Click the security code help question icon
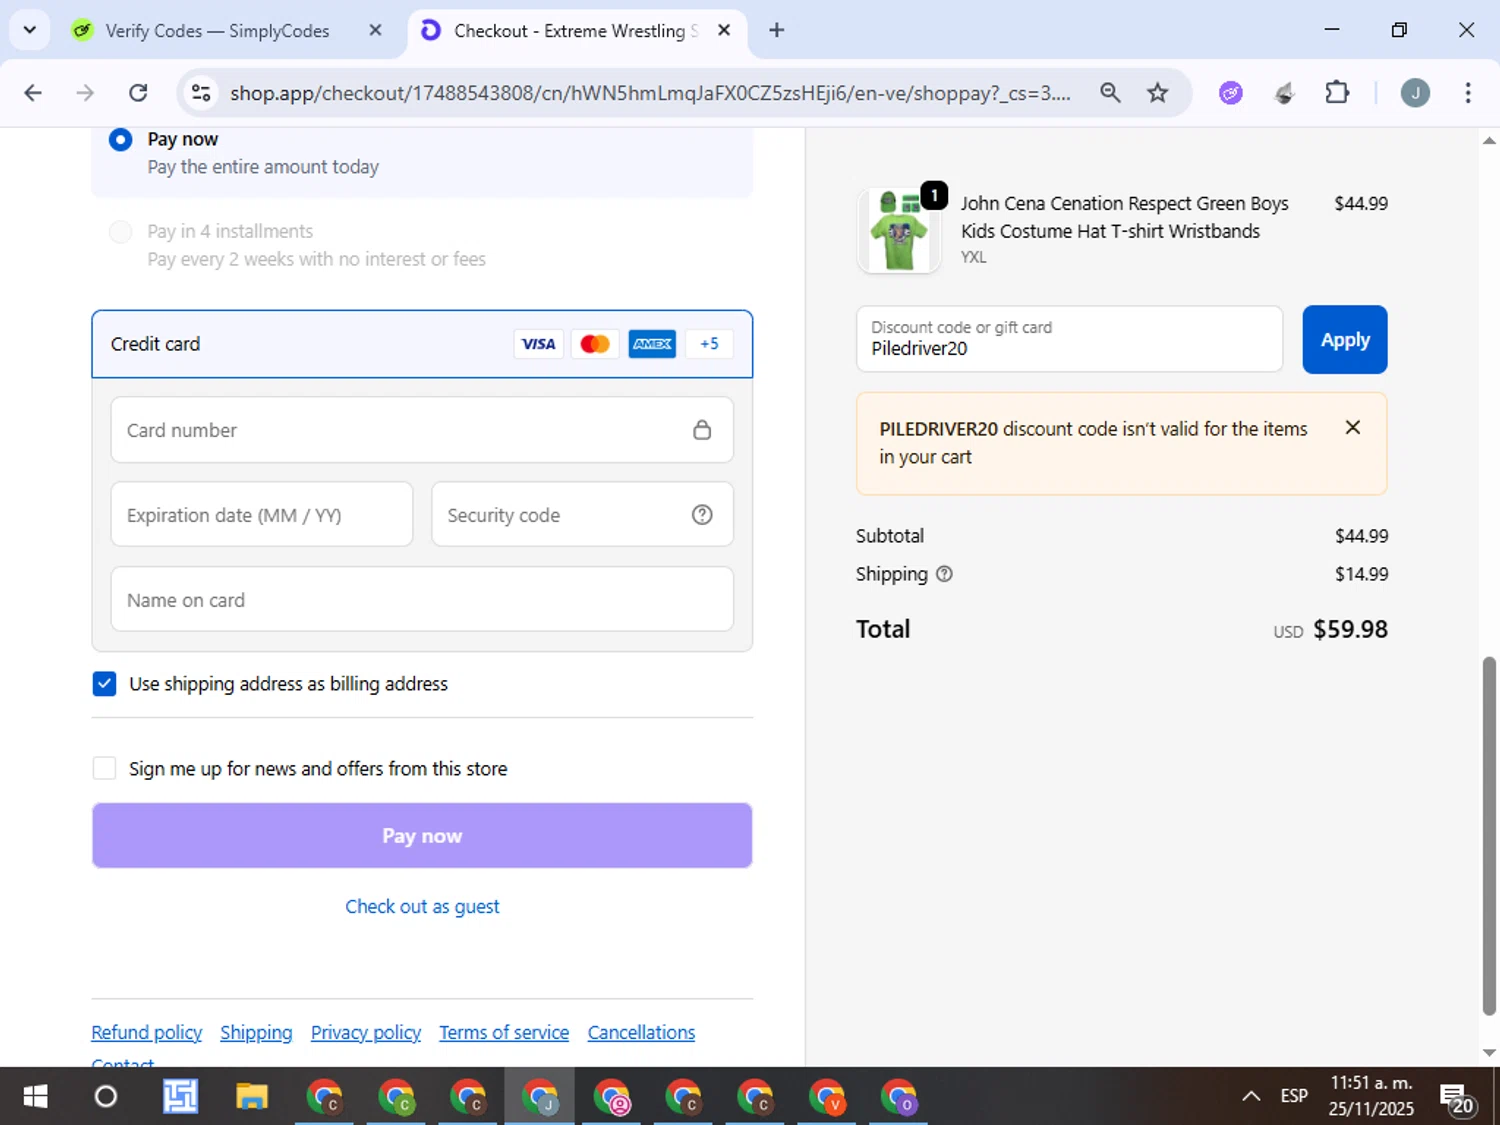The image size is (1500, 1125). (702, 515)
